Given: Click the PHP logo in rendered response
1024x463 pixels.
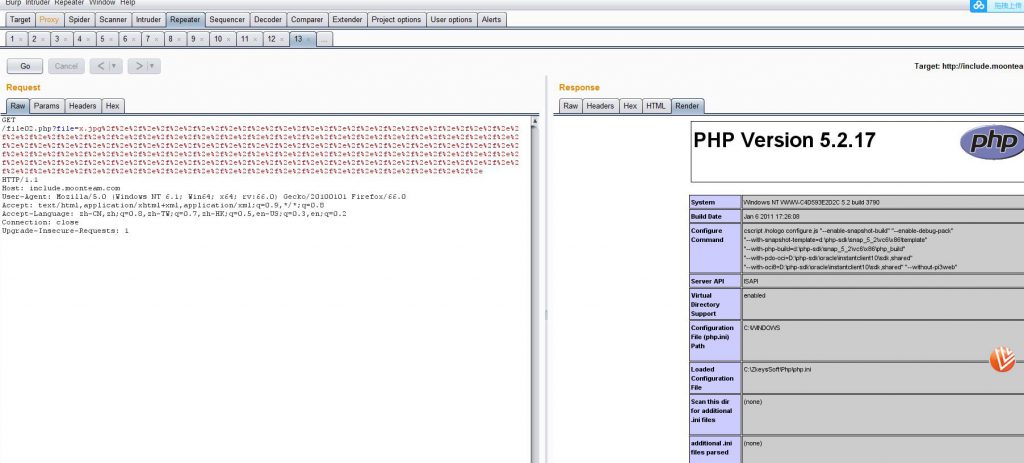Looking at the screenshot, I should tap(993, 142).
